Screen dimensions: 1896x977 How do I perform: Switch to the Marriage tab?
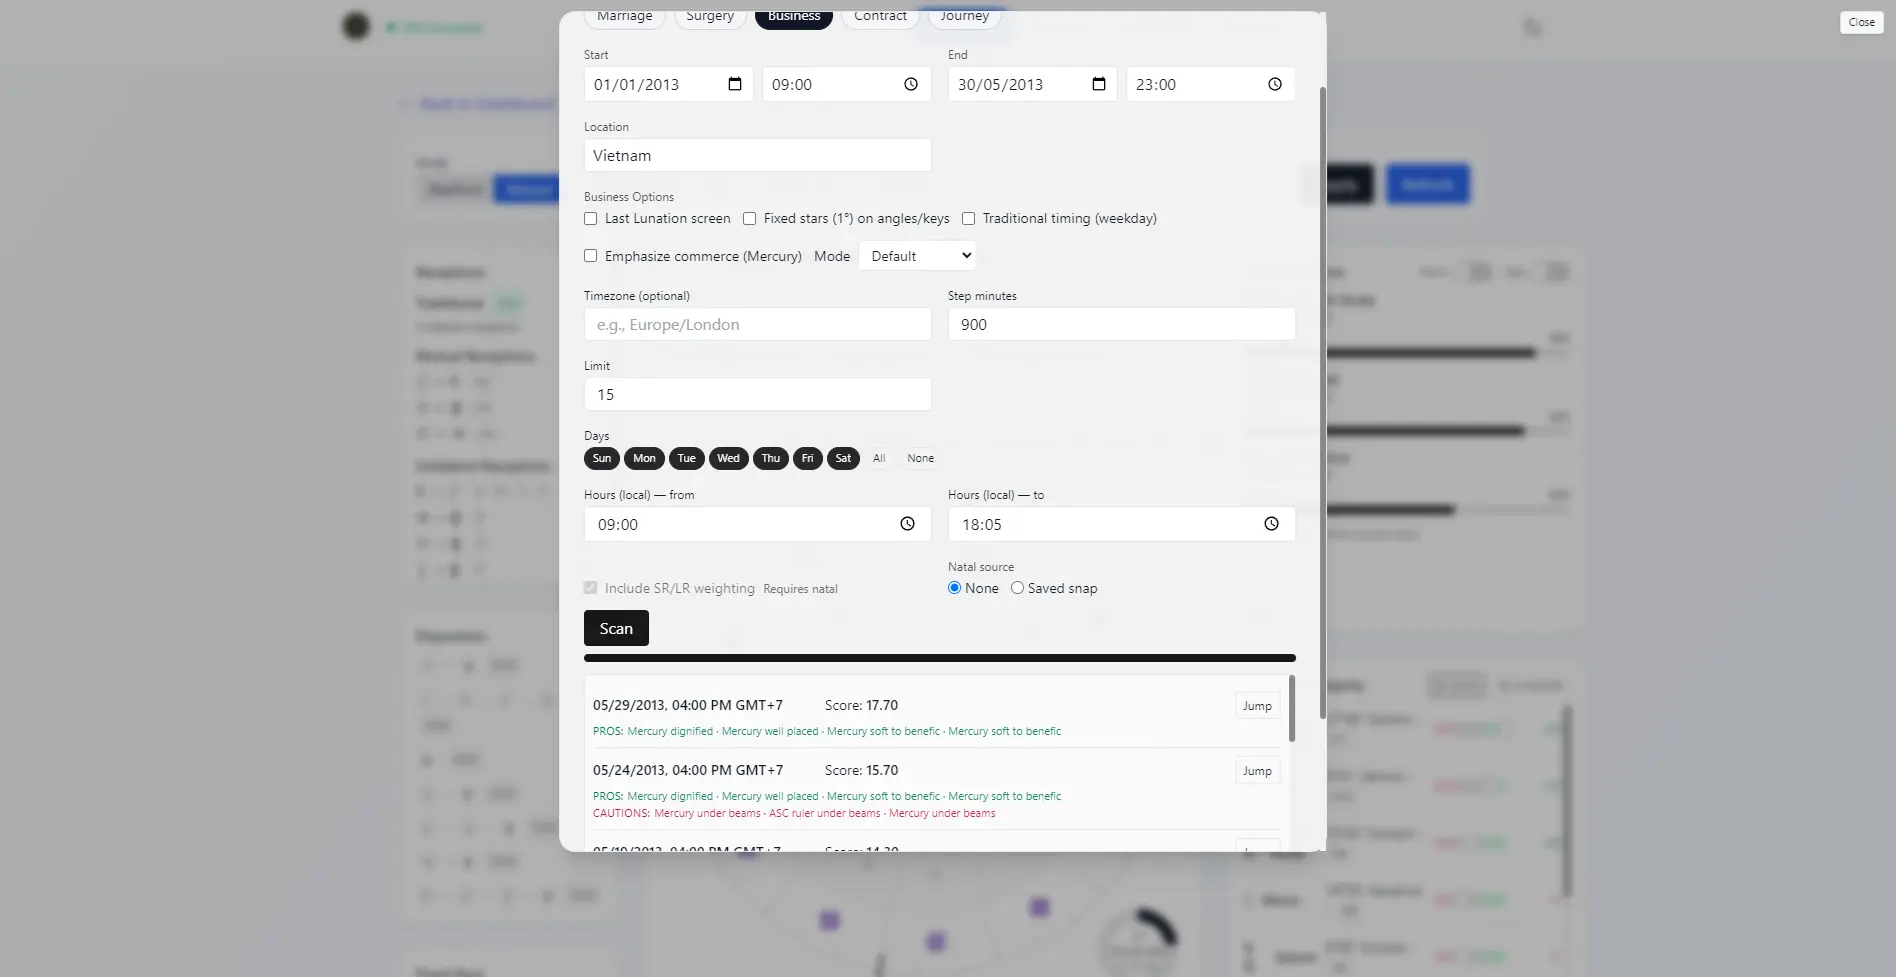625,17
